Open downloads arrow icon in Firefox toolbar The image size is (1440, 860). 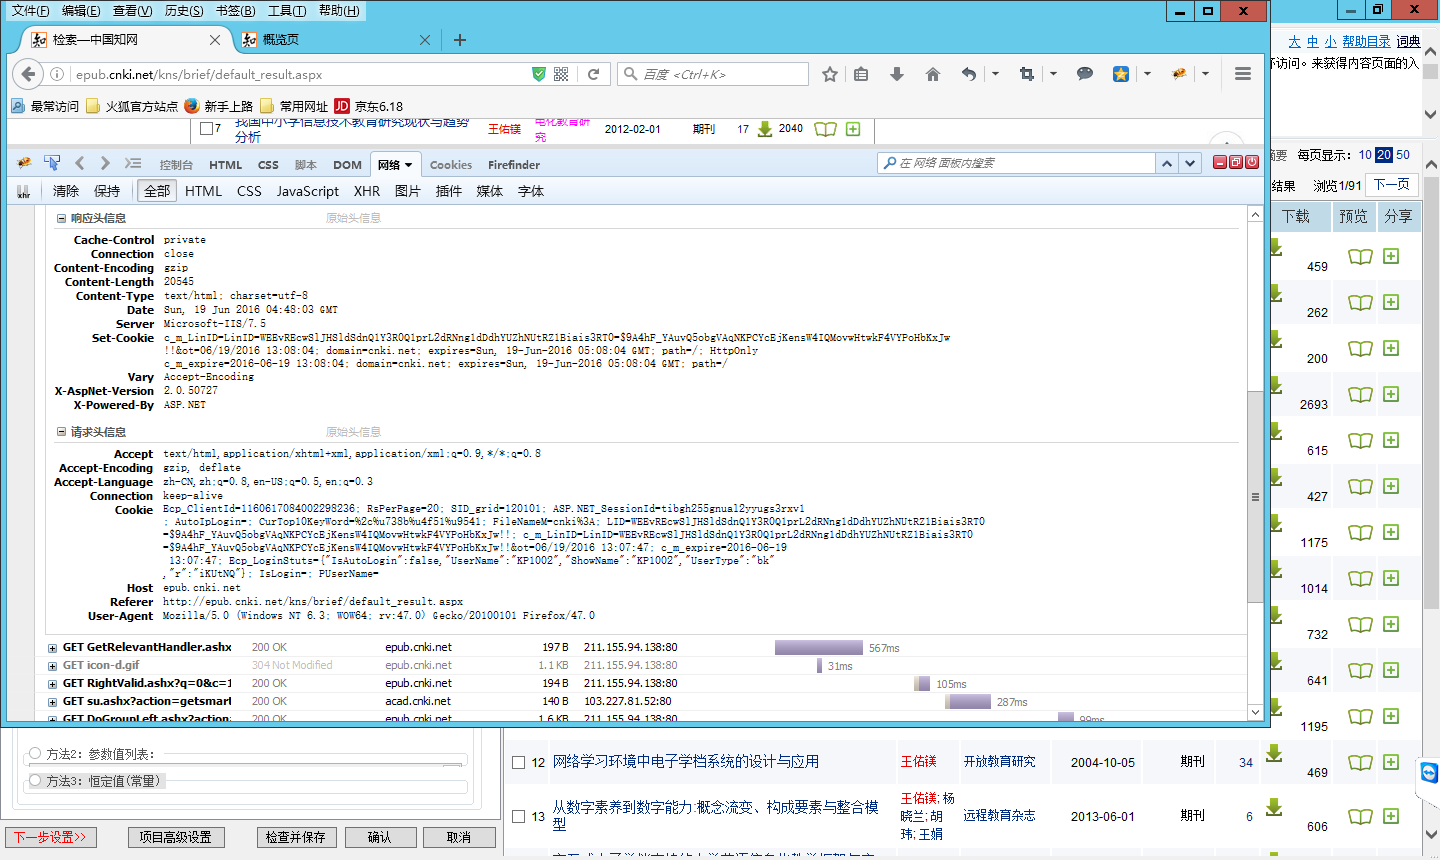897,74
